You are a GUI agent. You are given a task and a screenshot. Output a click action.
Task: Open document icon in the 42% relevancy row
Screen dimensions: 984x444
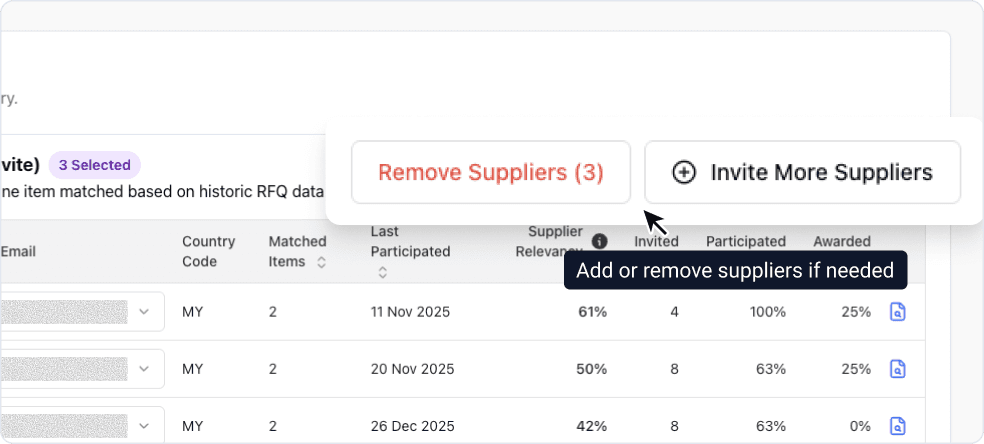coord(897,426)
